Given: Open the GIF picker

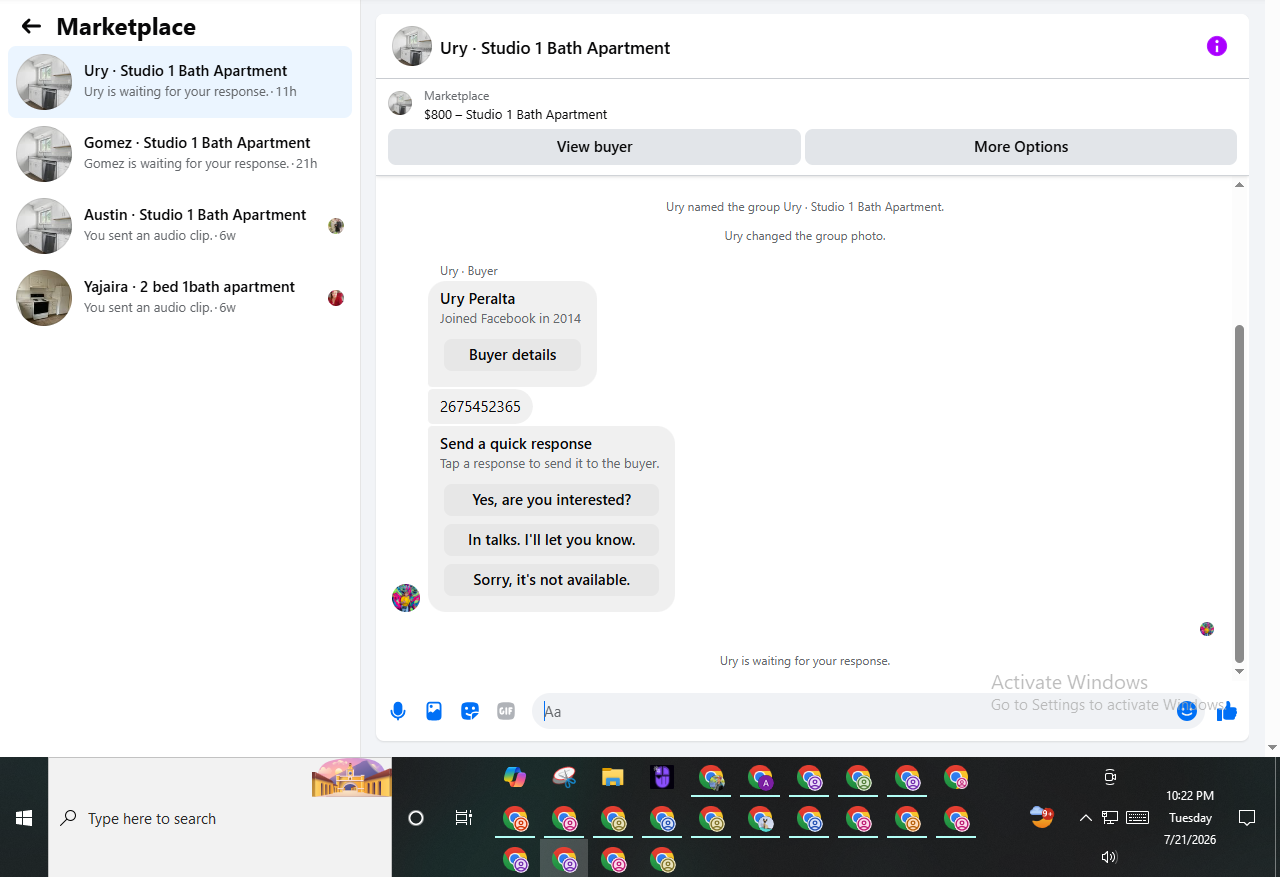Looking at the screenshot, I should point(506,711).
